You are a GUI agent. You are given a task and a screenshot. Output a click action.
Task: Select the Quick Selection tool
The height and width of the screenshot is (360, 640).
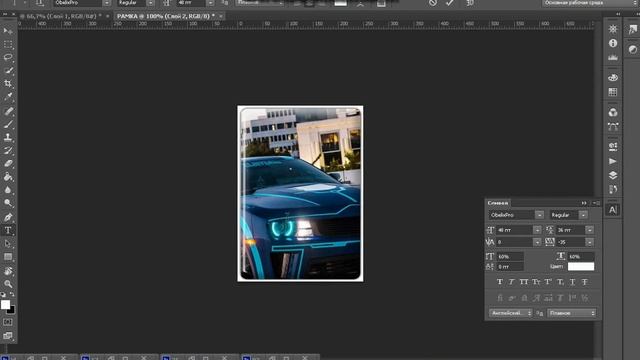pyautogui.click(x=8, y=71)
